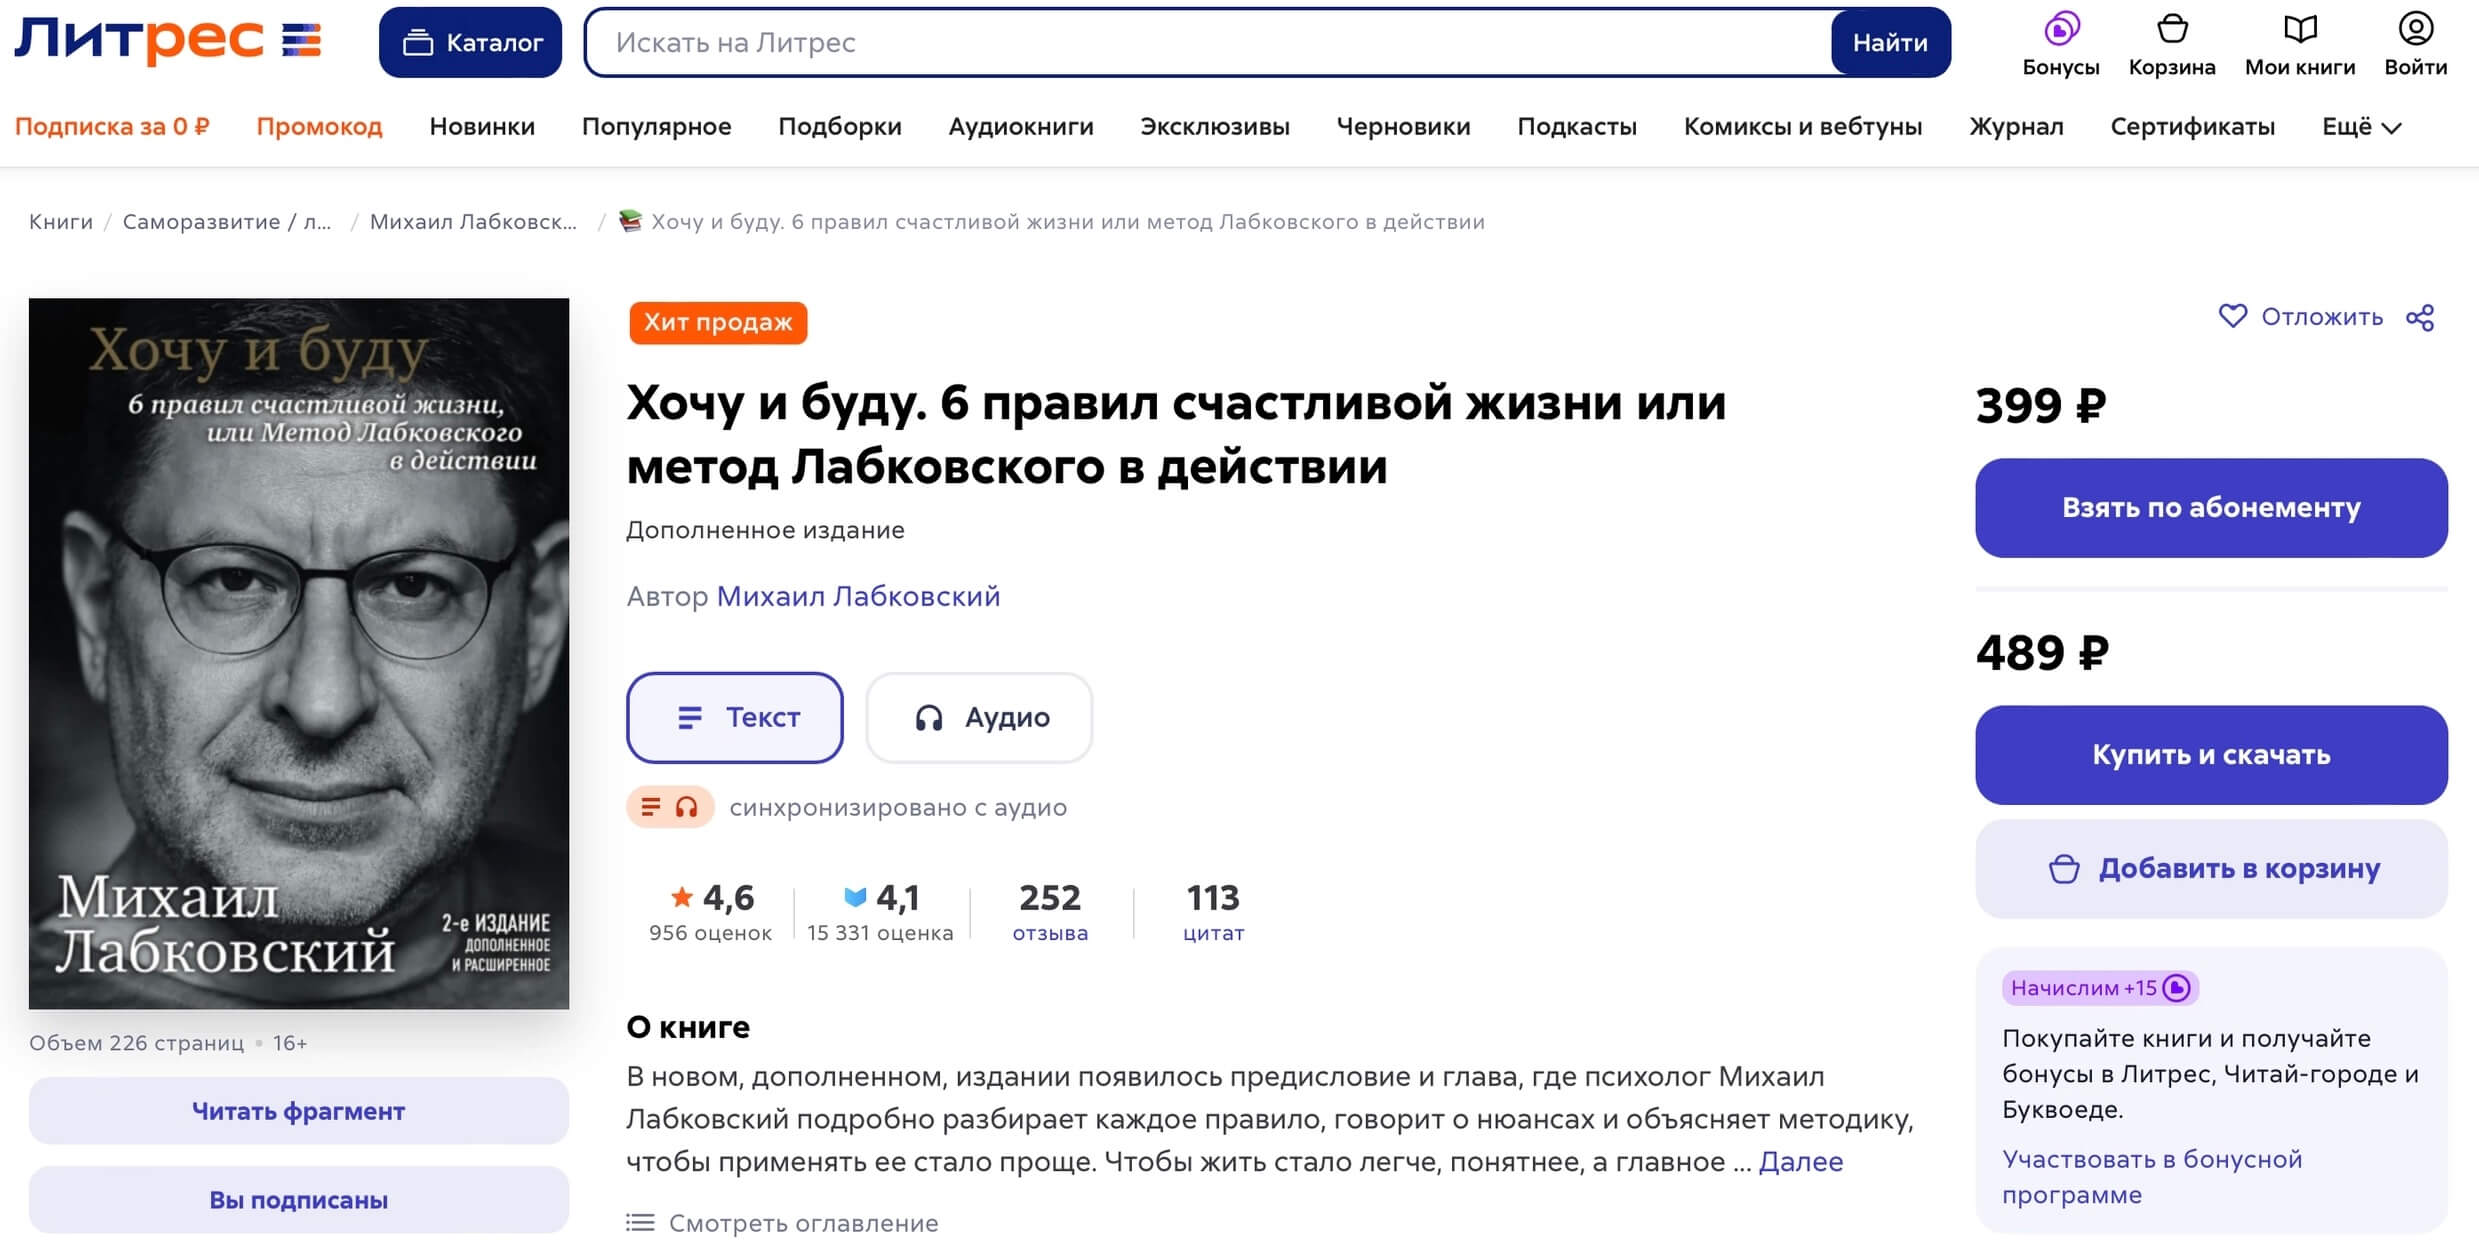Select the Аудио format tab
This screenshot has height=1260, width=2479.
[x=979, y=717]
